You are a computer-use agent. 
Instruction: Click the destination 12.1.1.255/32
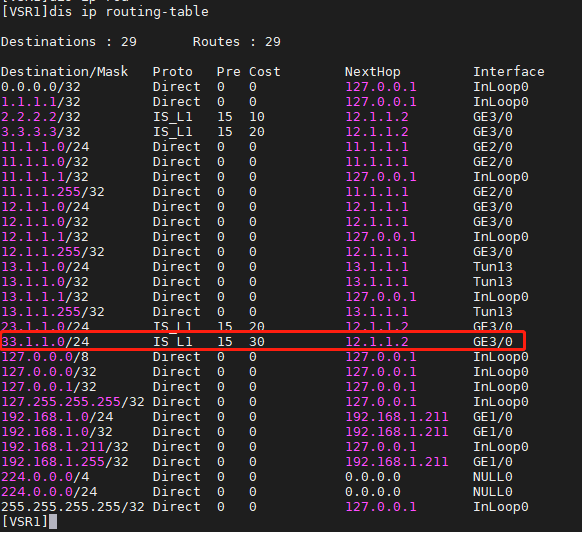click(53, 252)
